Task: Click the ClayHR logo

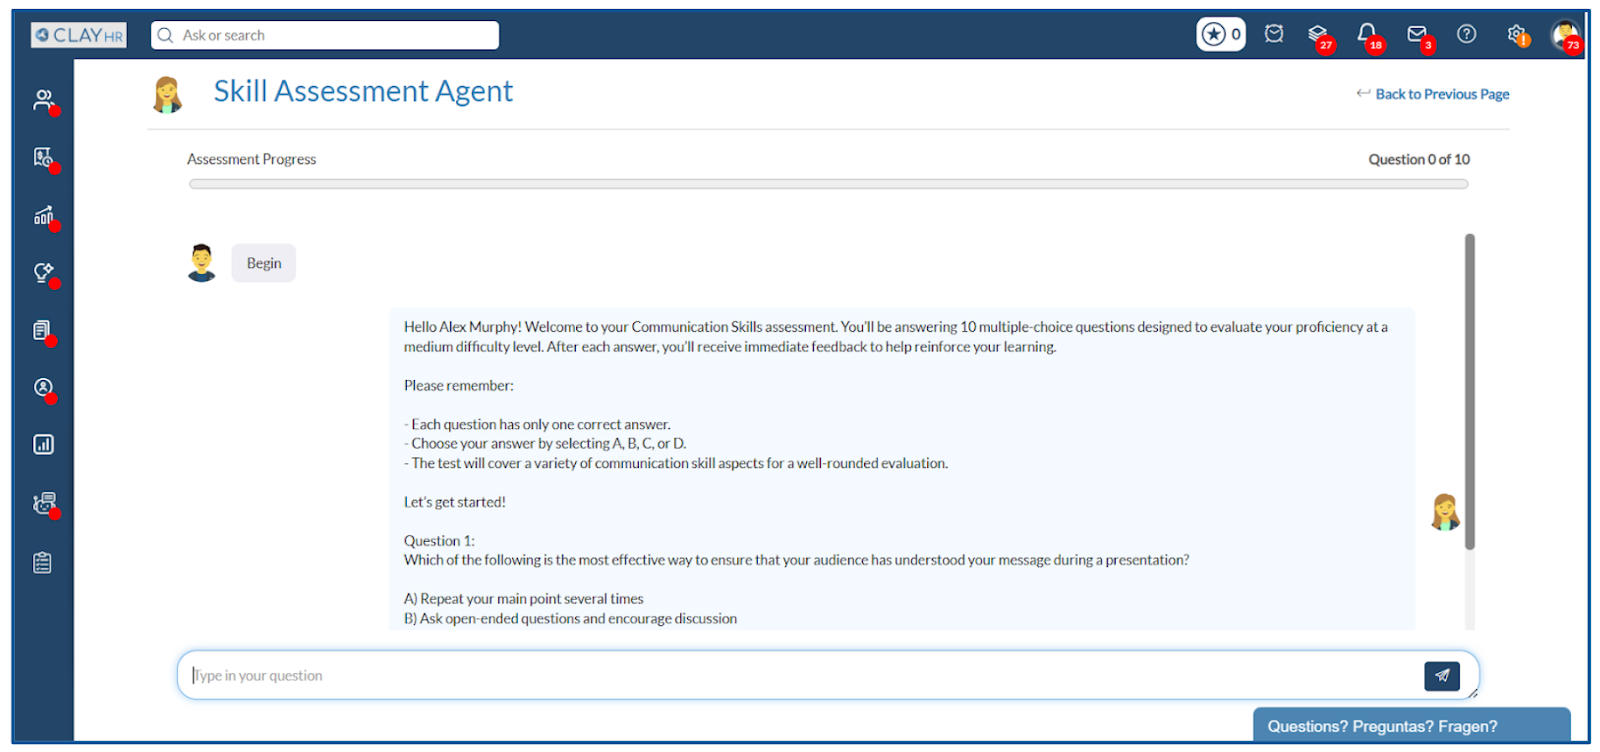Action: coord(79,35)
